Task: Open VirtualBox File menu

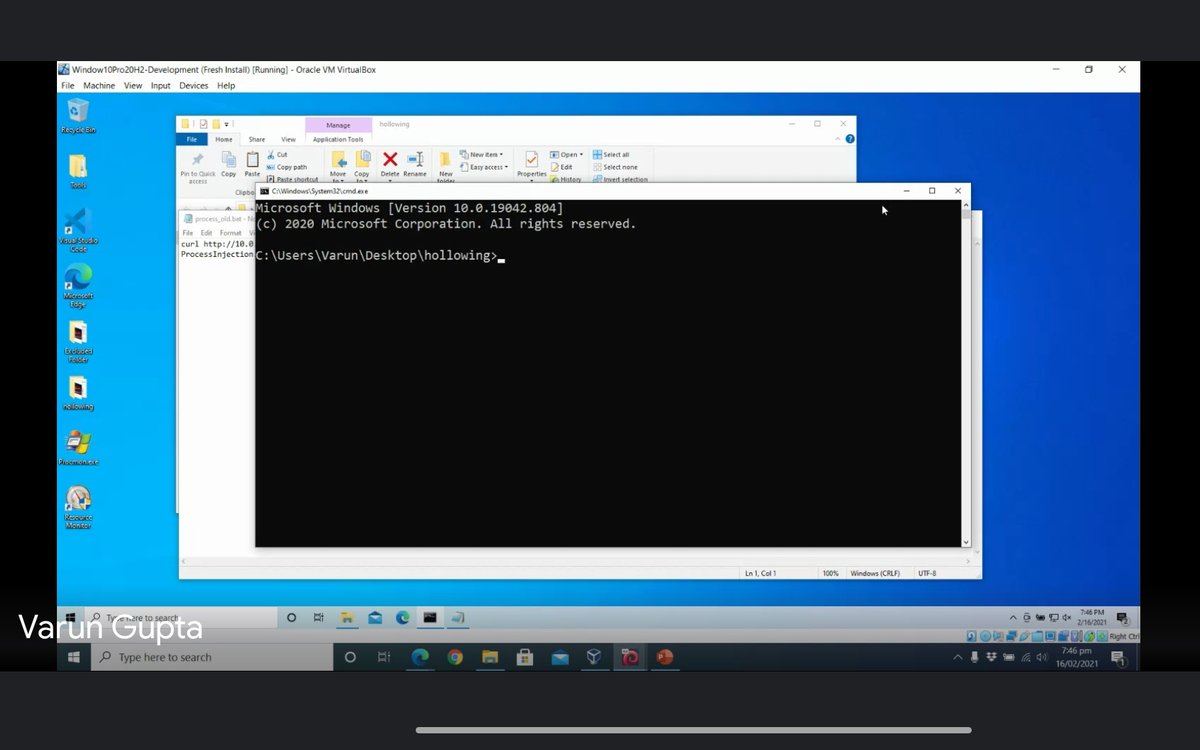Action: pyautogui.click(x=68, y=86)
